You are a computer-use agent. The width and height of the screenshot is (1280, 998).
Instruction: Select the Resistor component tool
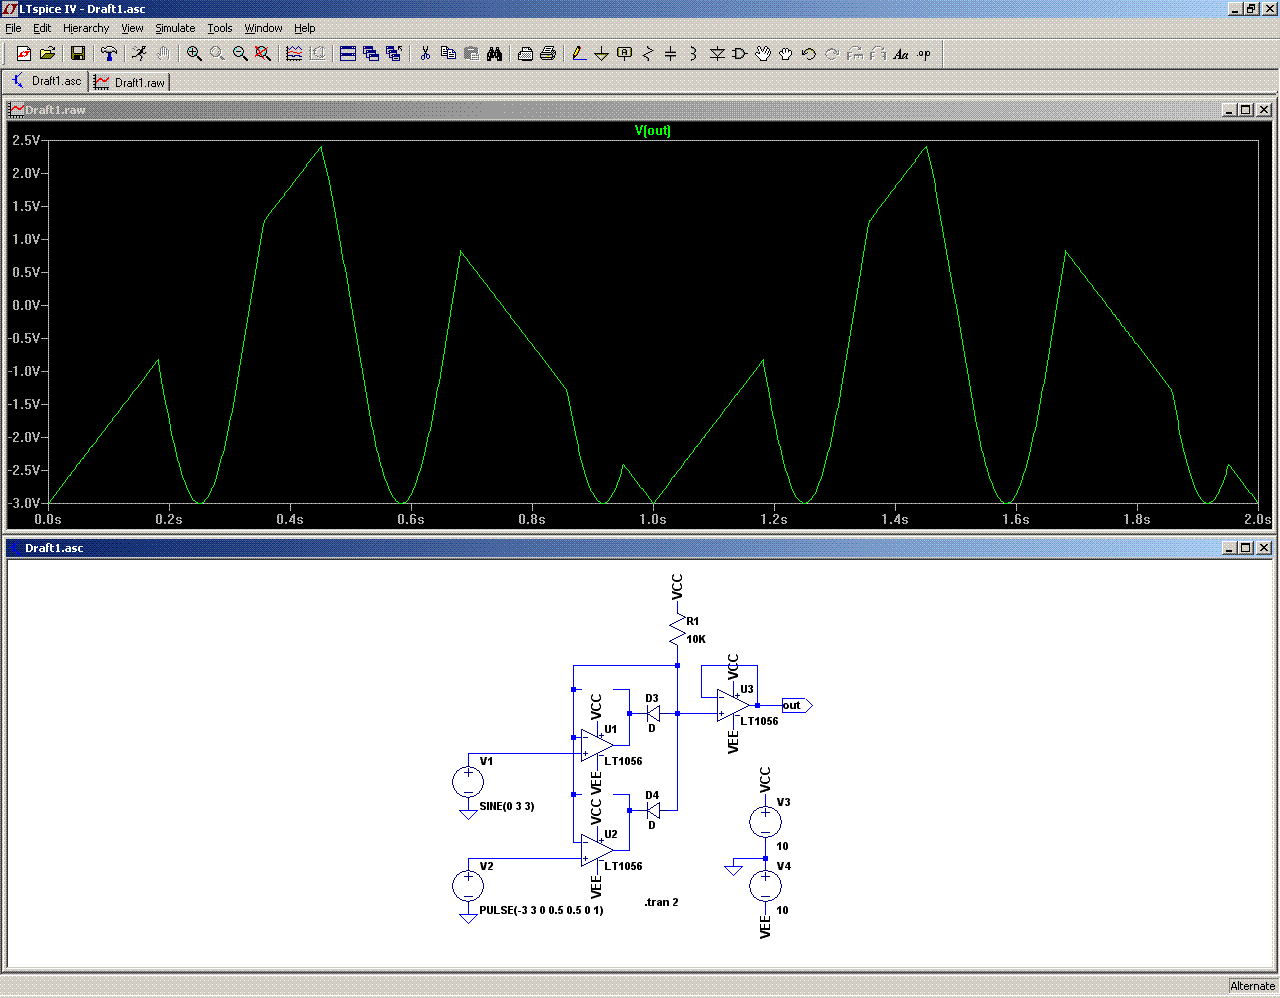tap(647, 54)
